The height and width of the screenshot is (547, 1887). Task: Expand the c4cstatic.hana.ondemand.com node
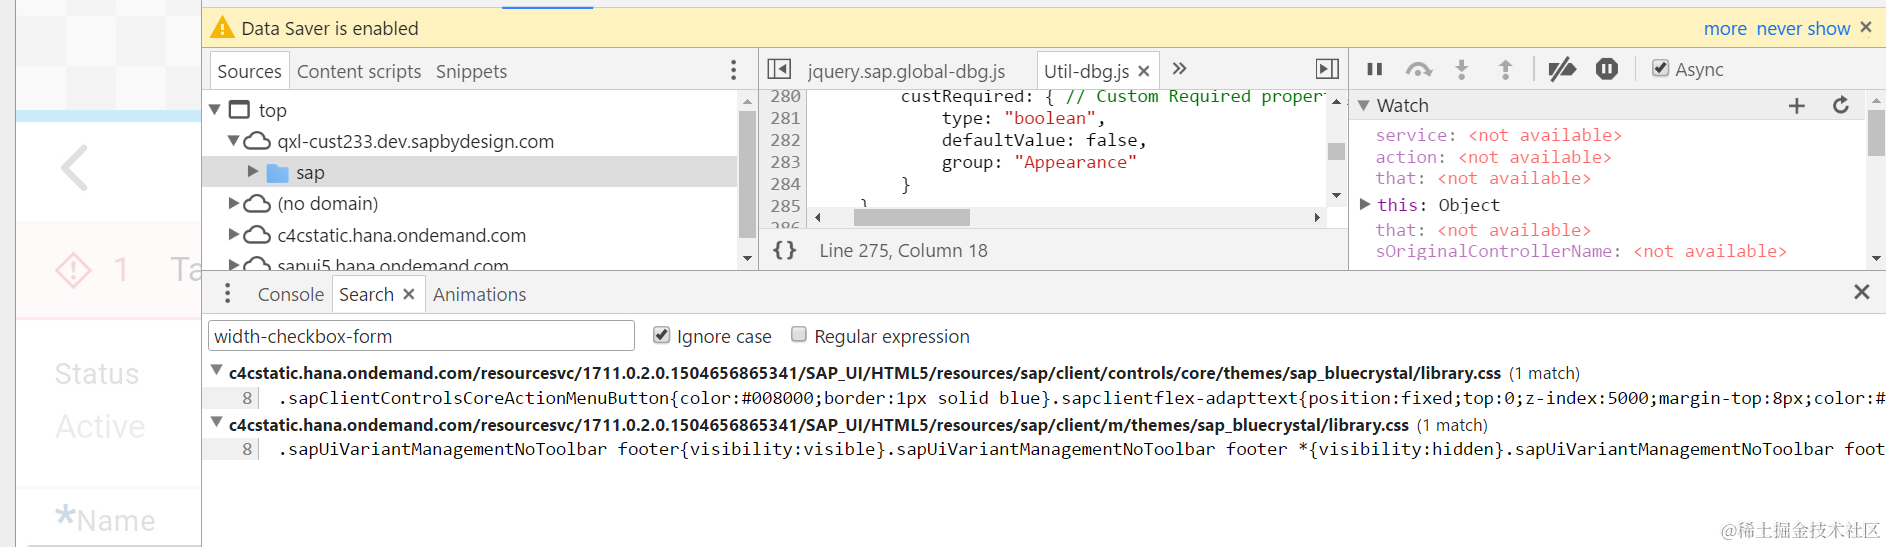pos(233,235)
